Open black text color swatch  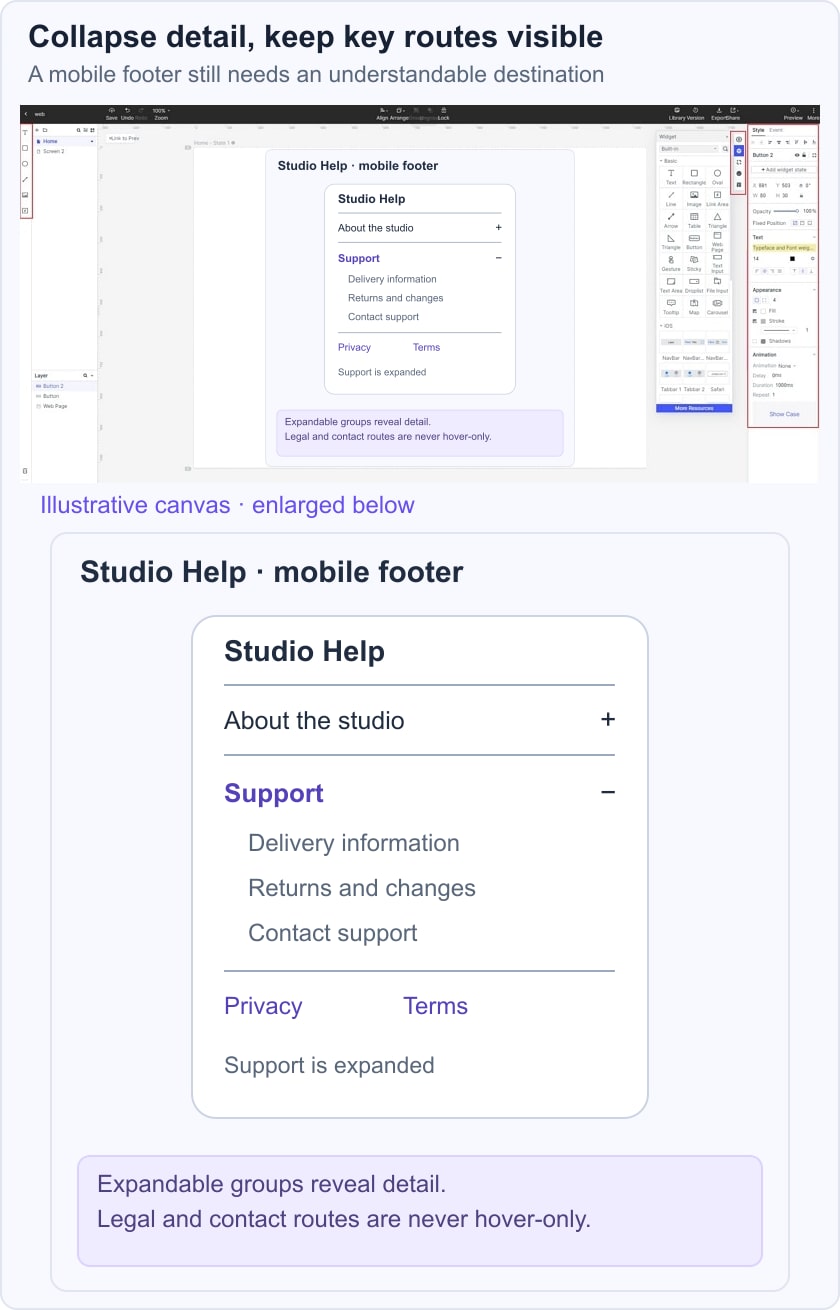click(x=792, y=259)
